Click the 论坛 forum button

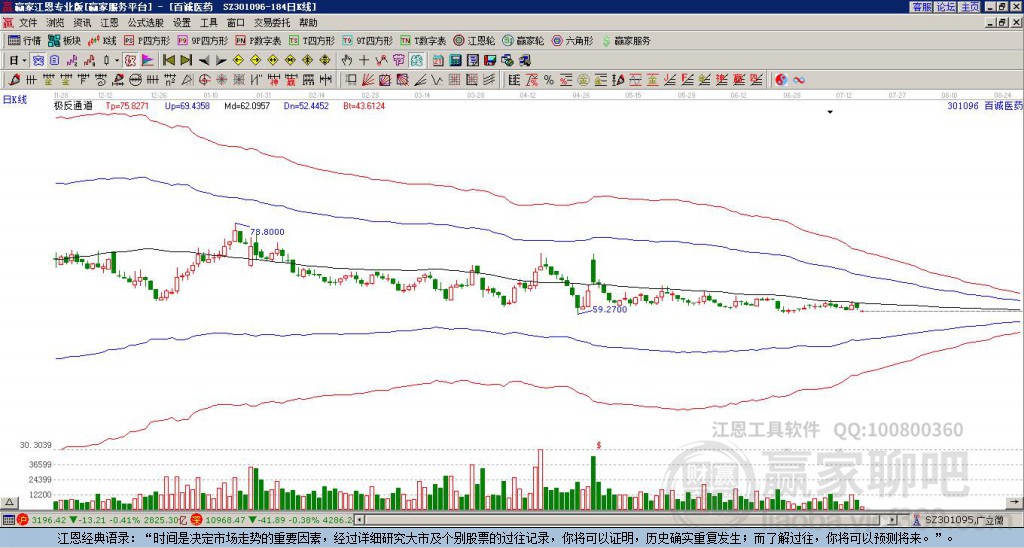[945, 7]
